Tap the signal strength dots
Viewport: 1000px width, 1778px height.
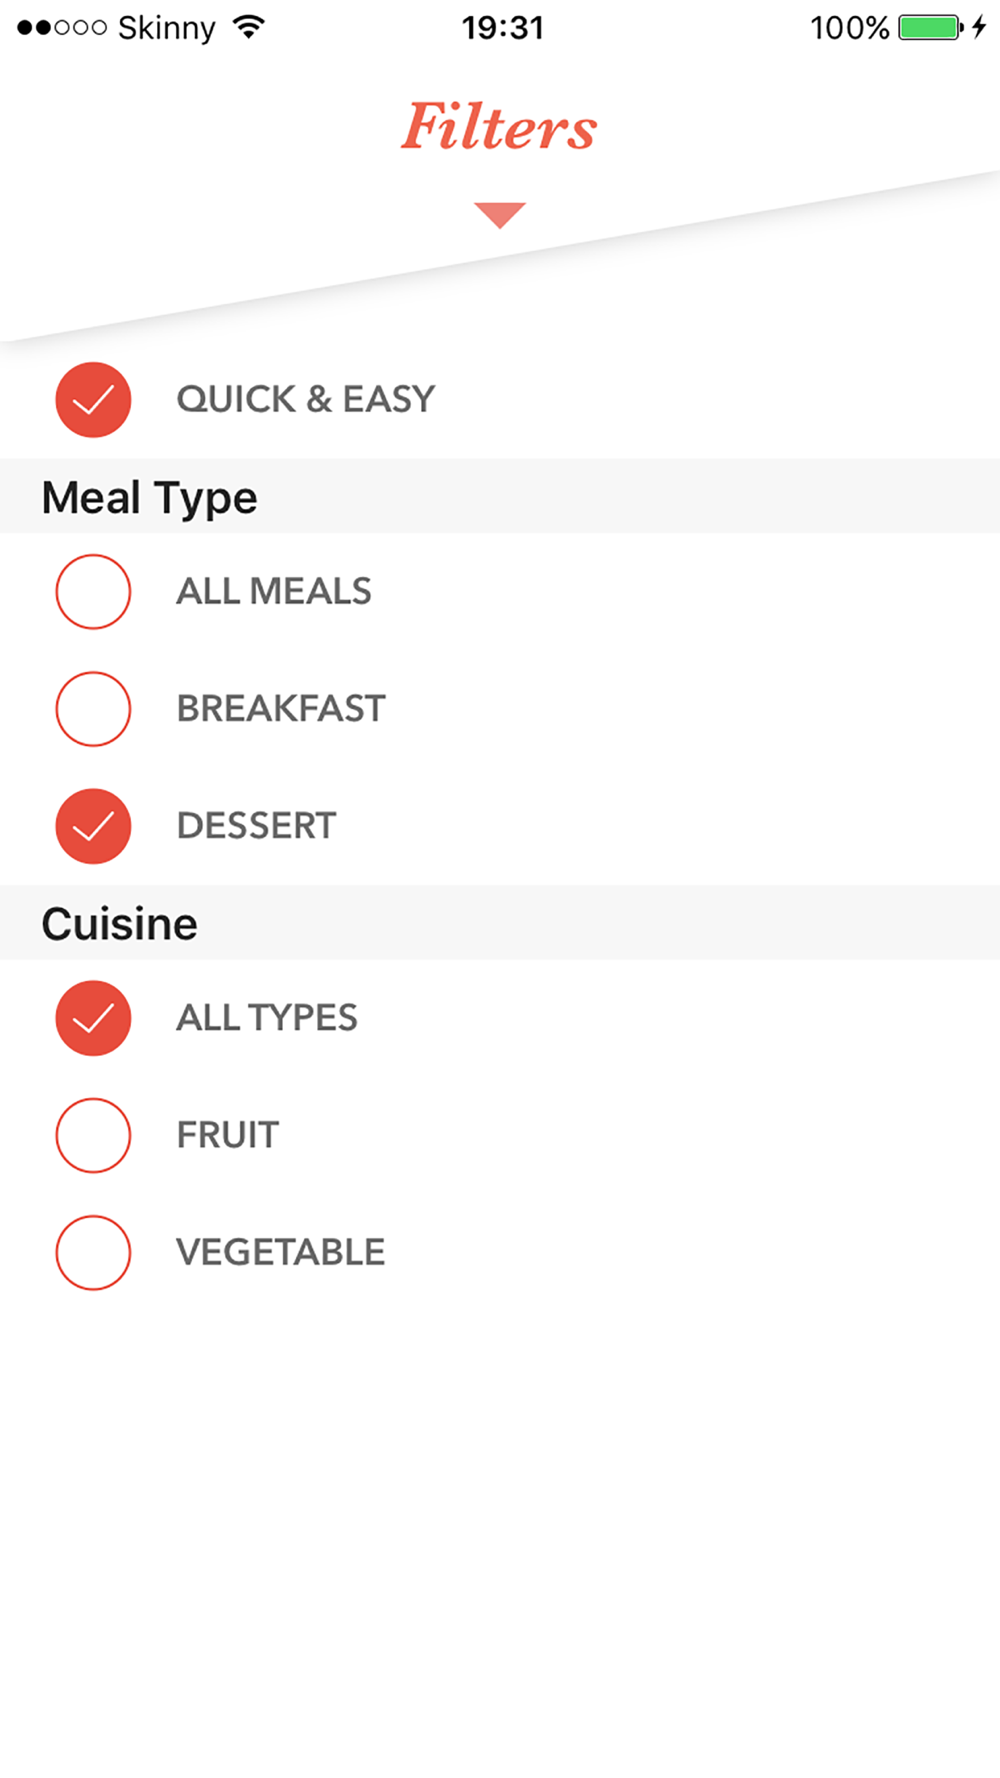click(x=62, y=28)
